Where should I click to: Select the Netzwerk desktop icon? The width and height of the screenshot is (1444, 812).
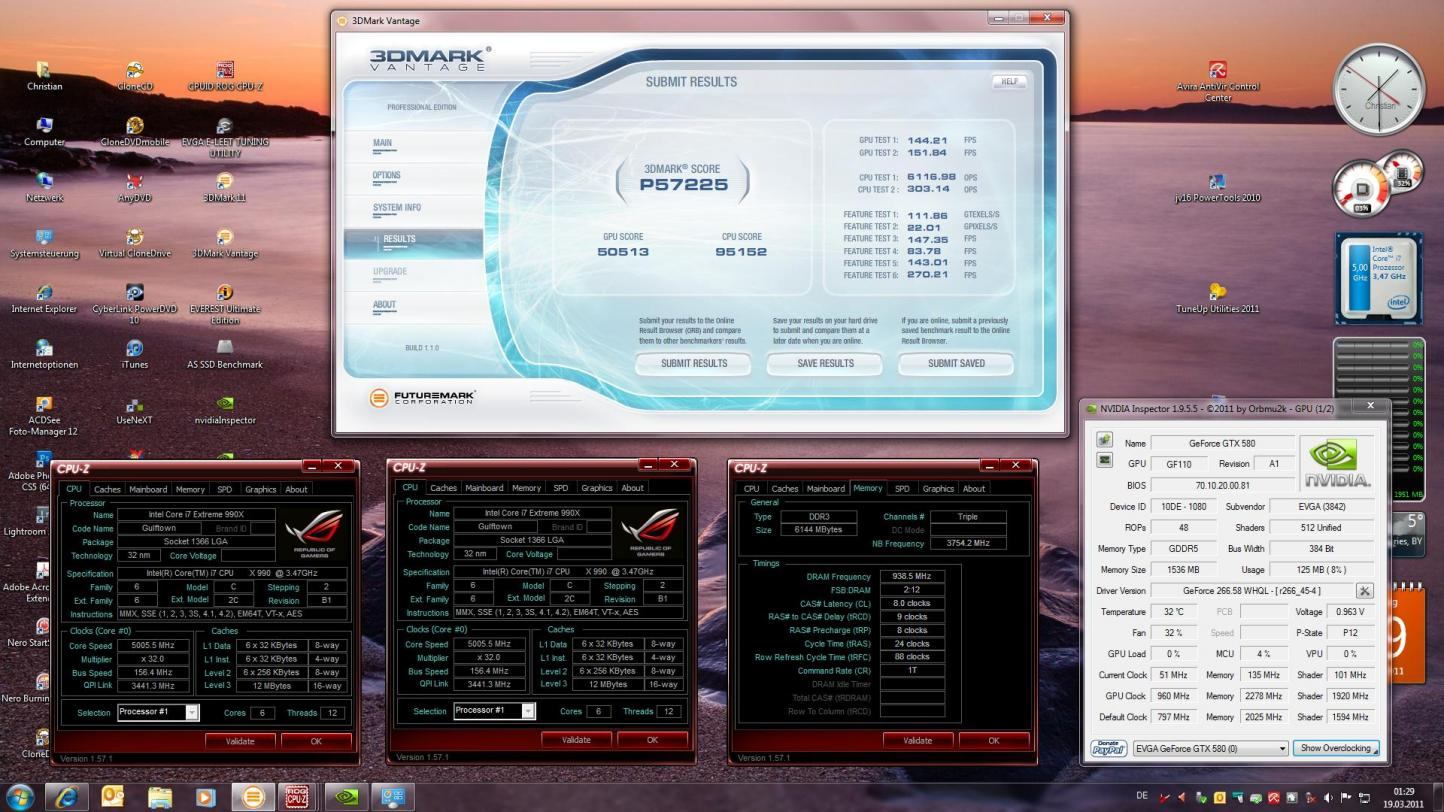coord(44,188)
